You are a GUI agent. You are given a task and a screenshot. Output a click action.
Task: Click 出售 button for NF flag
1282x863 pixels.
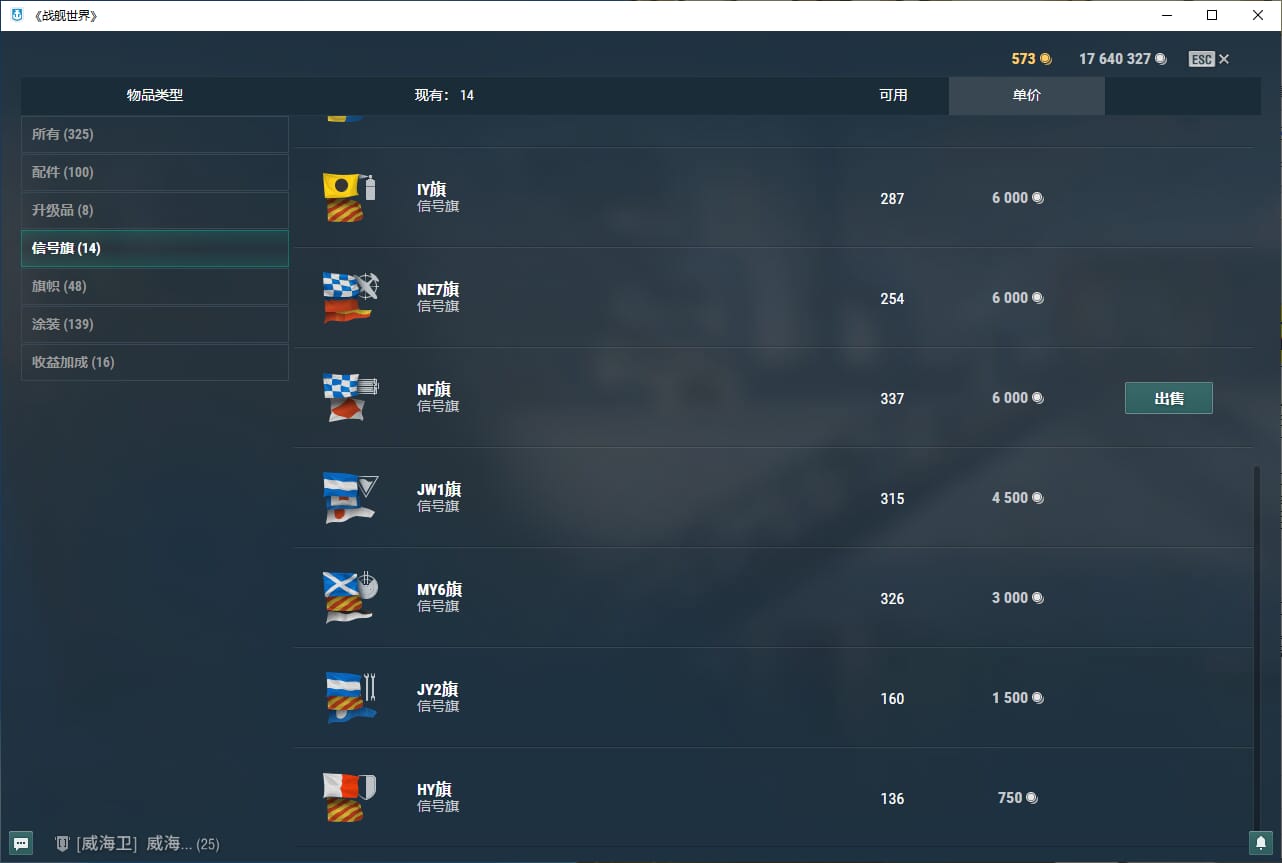(x=1168, y=398)
